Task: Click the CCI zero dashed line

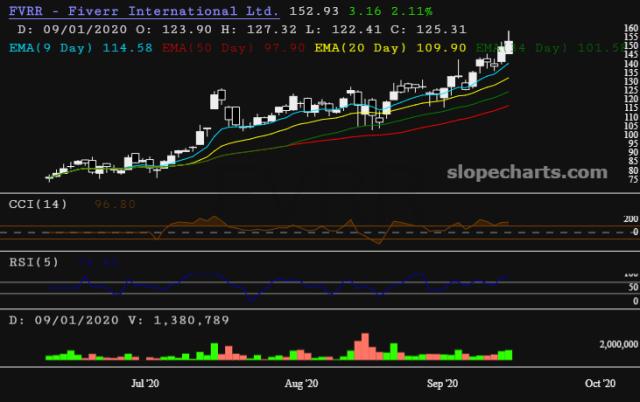Action: tap(314, 232)
